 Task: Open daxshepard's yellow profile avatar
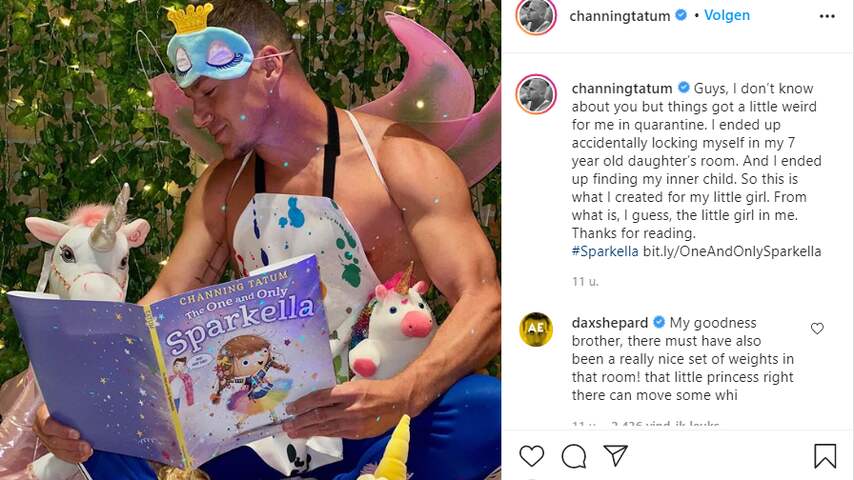click(536, 329)
